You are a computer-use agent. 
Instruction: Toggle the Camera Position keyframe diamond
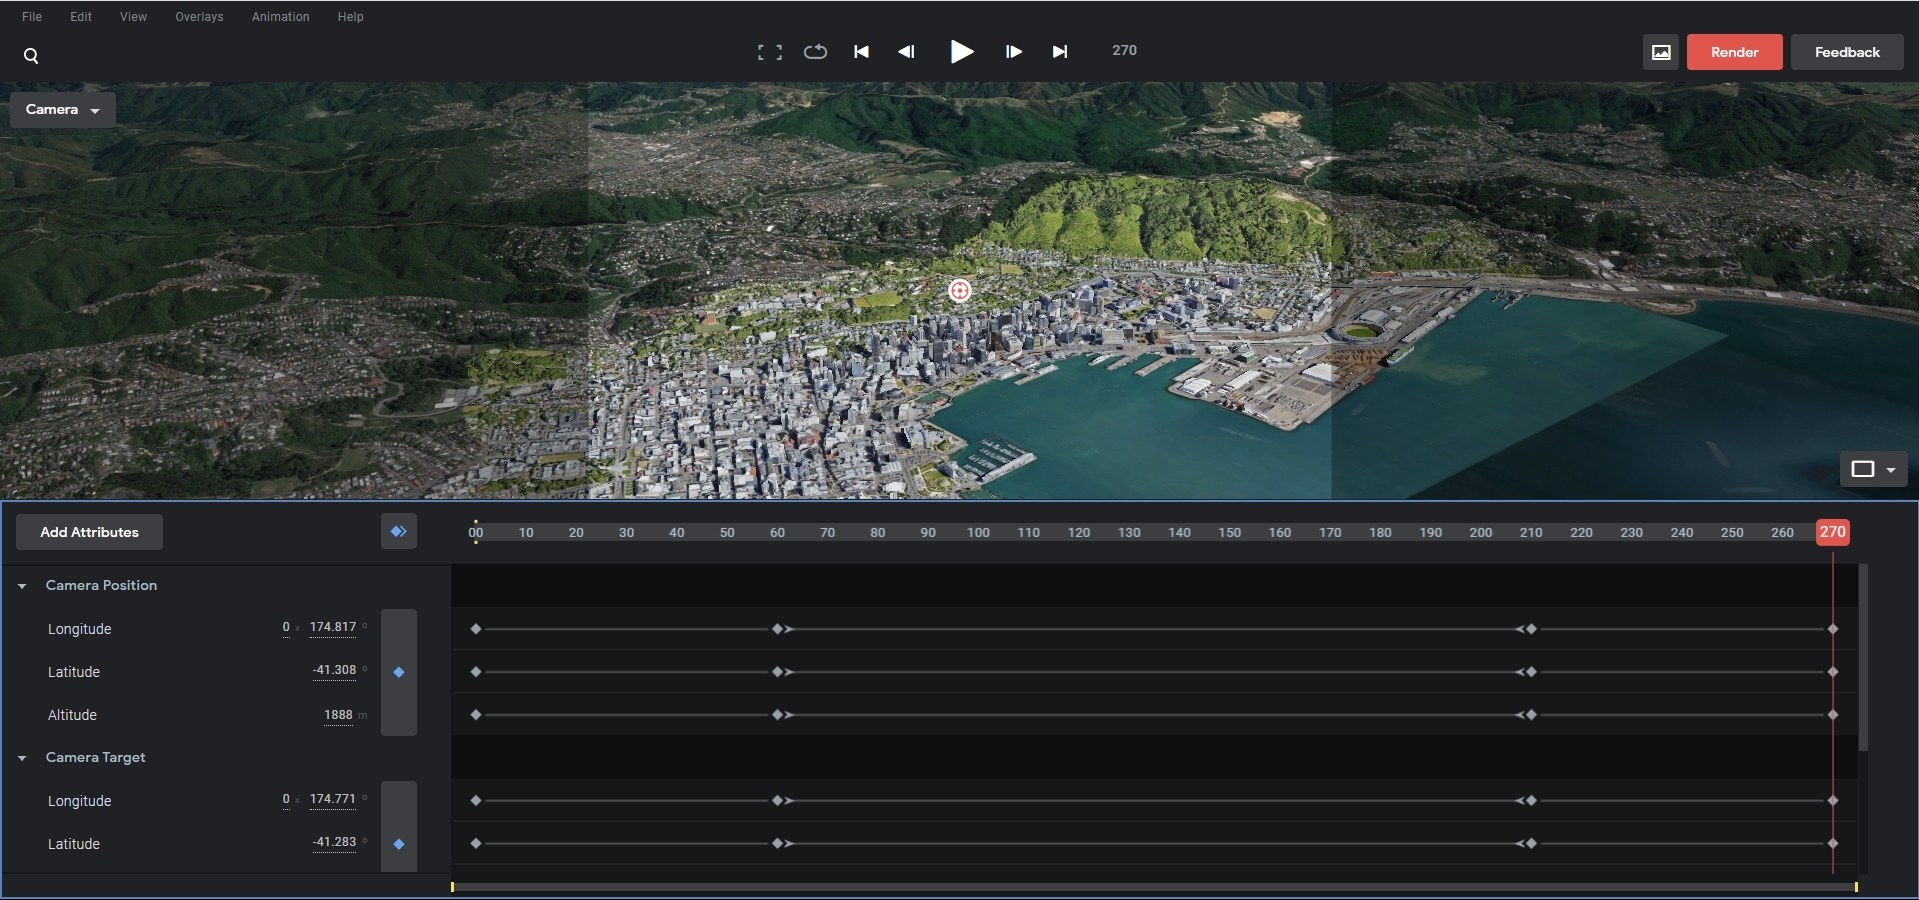coord(399,672)
